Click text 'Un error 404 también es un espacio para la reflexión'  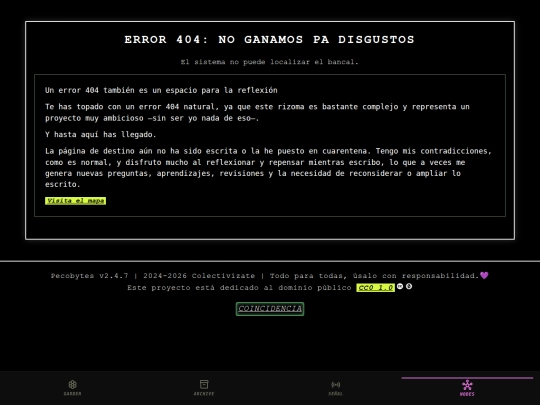coord(161,90)
